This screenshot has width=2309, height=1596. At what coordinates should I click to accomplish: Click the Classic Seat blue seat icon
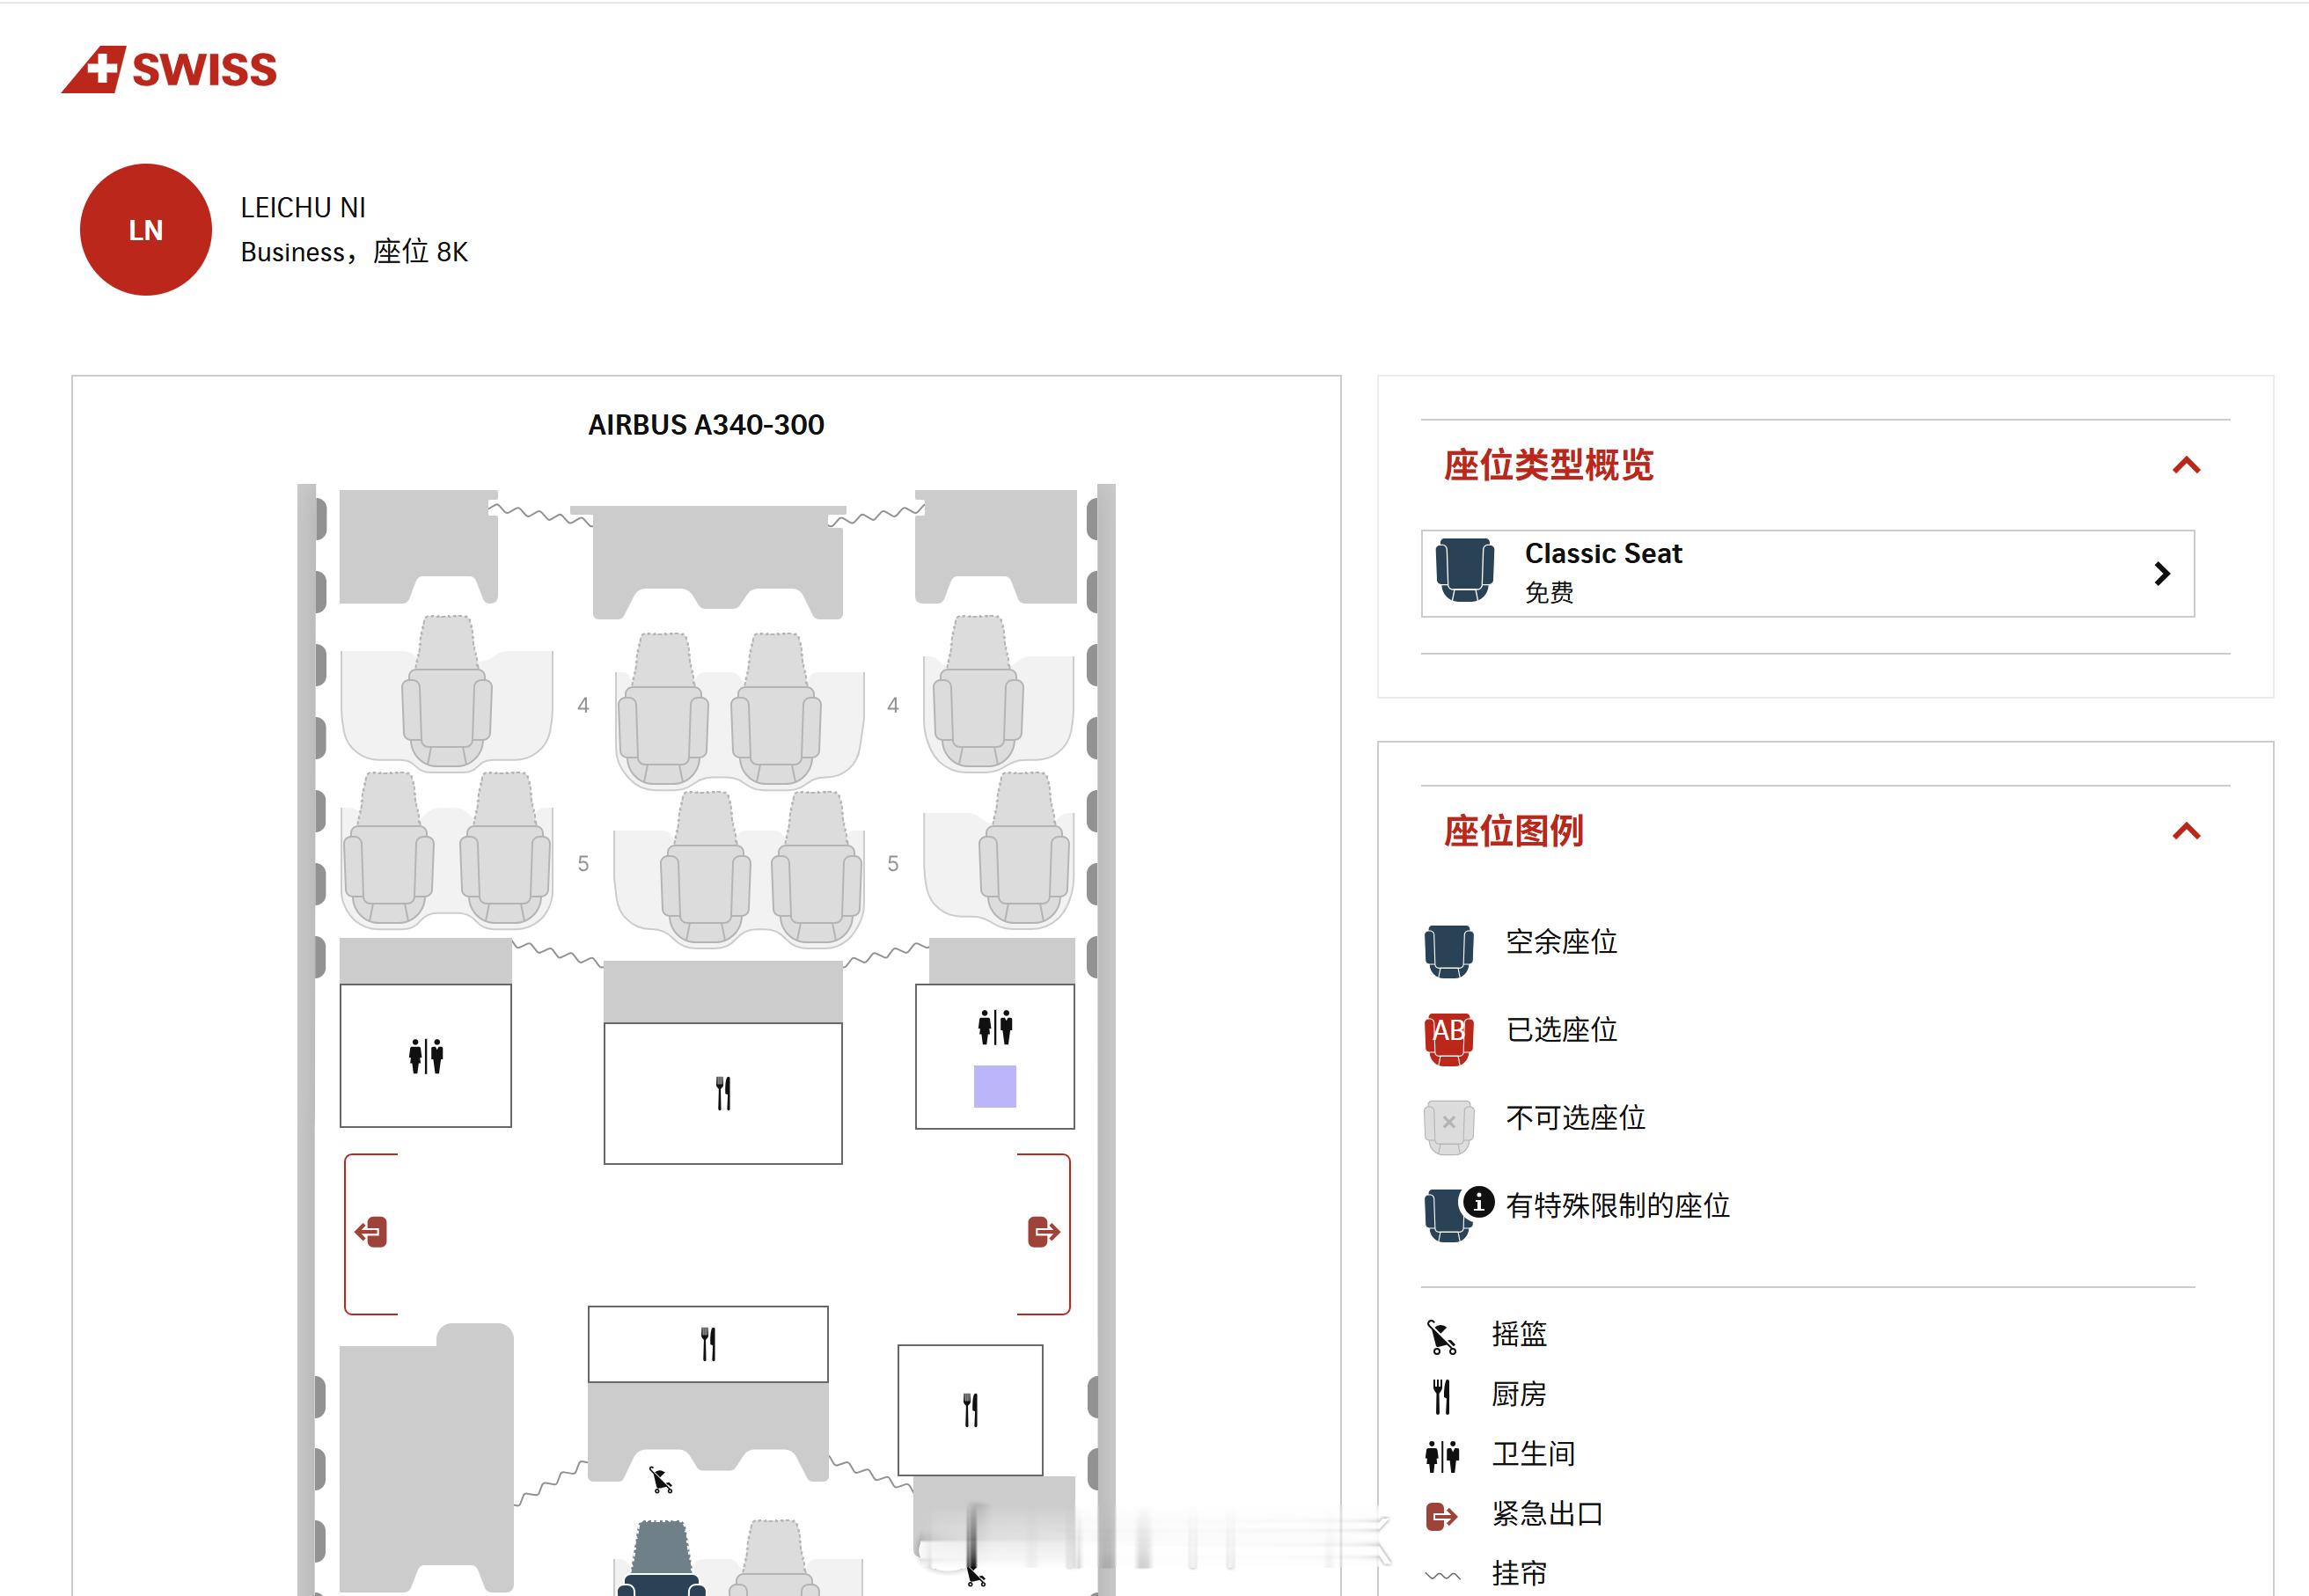[1465, 570]
